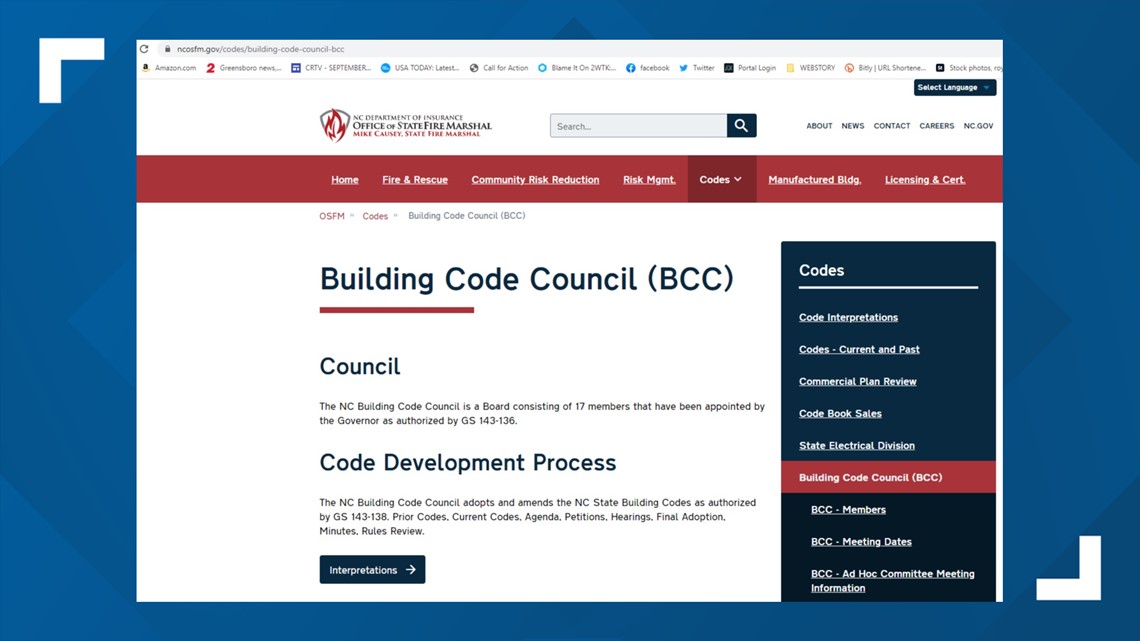Open Commercial Plan Review sidebar link
The image size is (1140, 641).
click(x=858, y=382)
